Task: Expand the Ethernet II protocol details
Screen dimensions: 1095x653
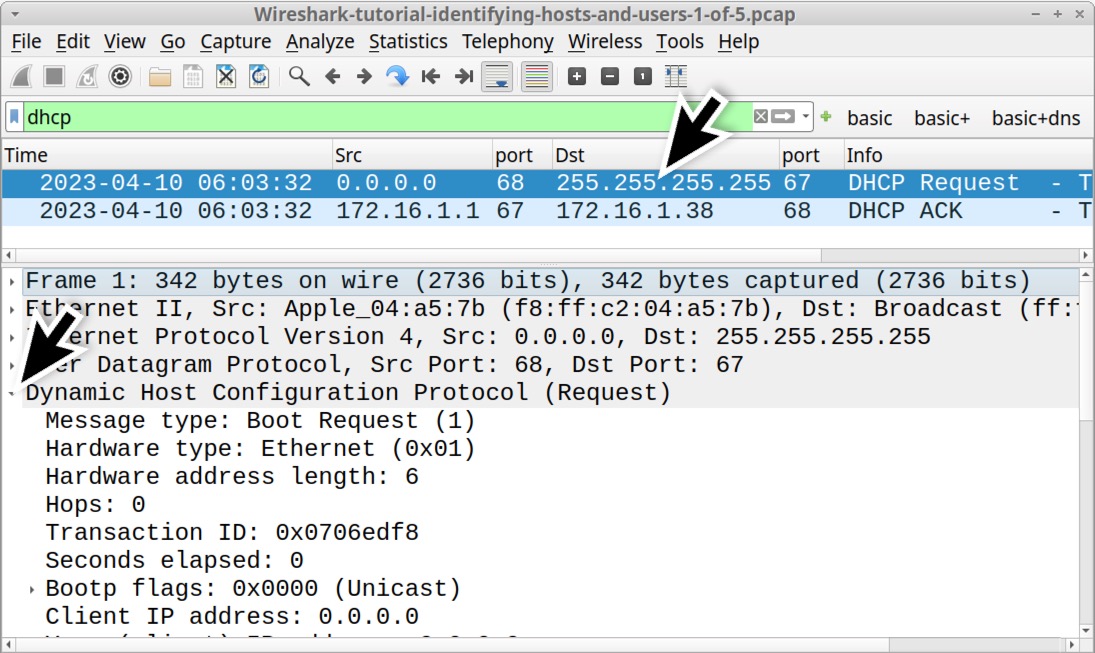Action: [x=10, y=308]
